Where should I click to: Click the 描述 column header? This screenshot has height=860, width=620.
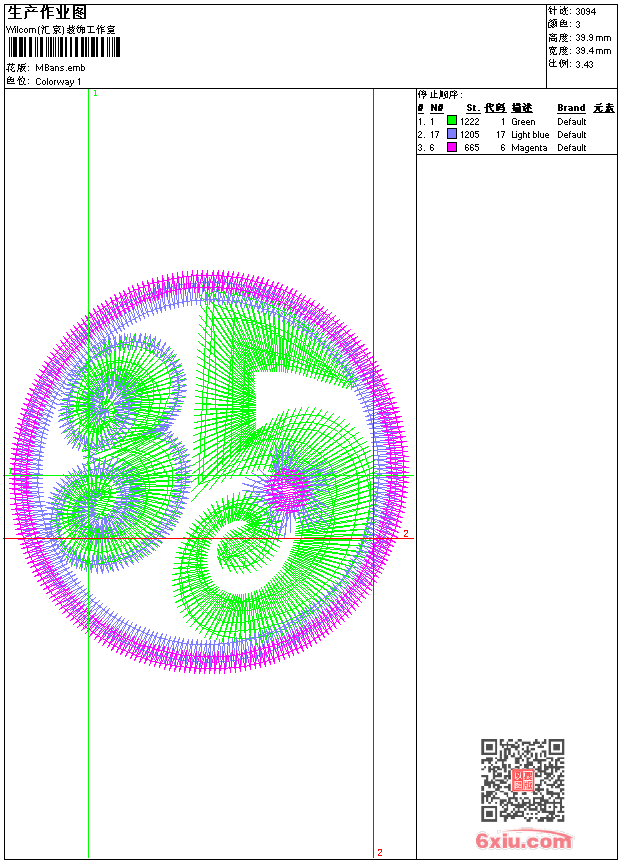[522, 108]
